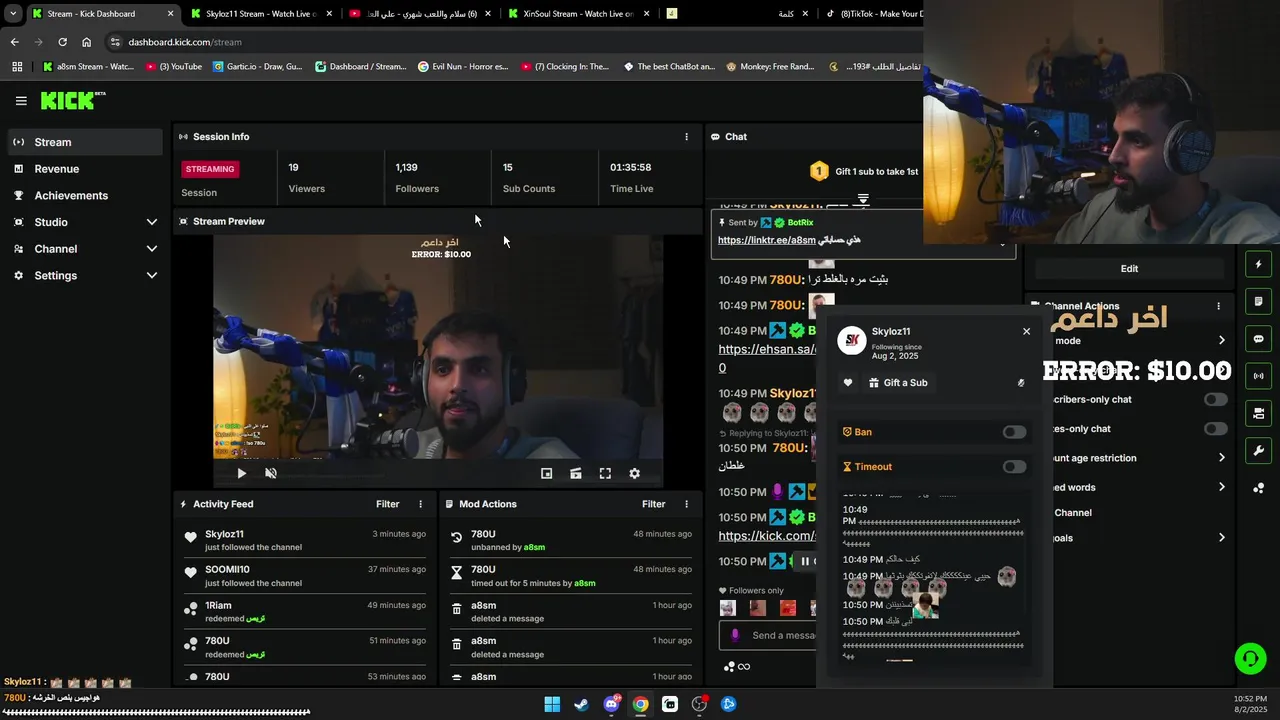Open Achievements in the sidebar
The height and width of the screenshot is (720, 1280).
[x=85, y=196]
